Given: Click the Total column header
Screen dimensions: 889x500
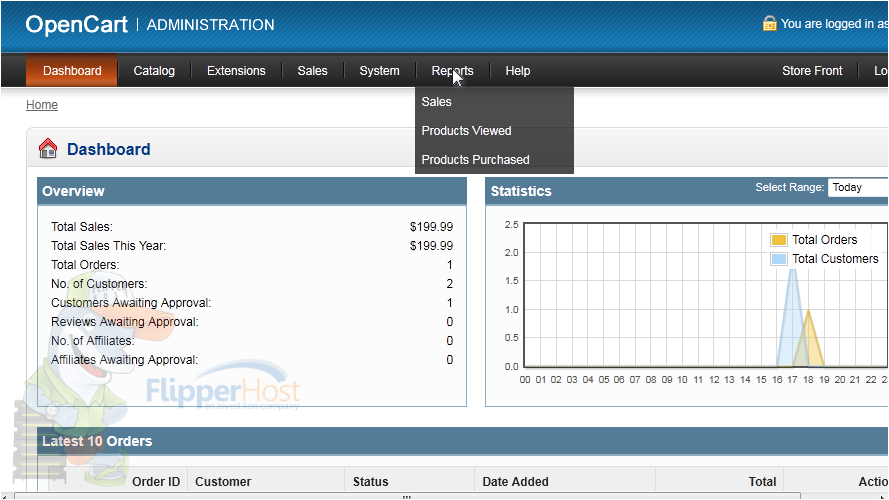Looking at the screenshot, I should coord(762,482).
